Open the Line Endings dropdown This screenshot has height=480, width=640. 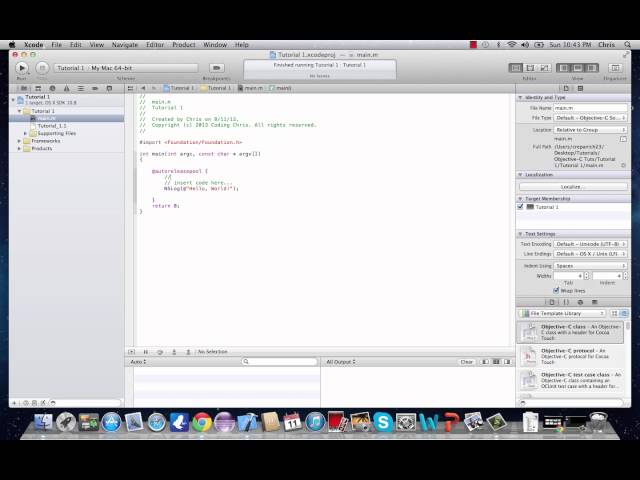[x=590, y=254]
